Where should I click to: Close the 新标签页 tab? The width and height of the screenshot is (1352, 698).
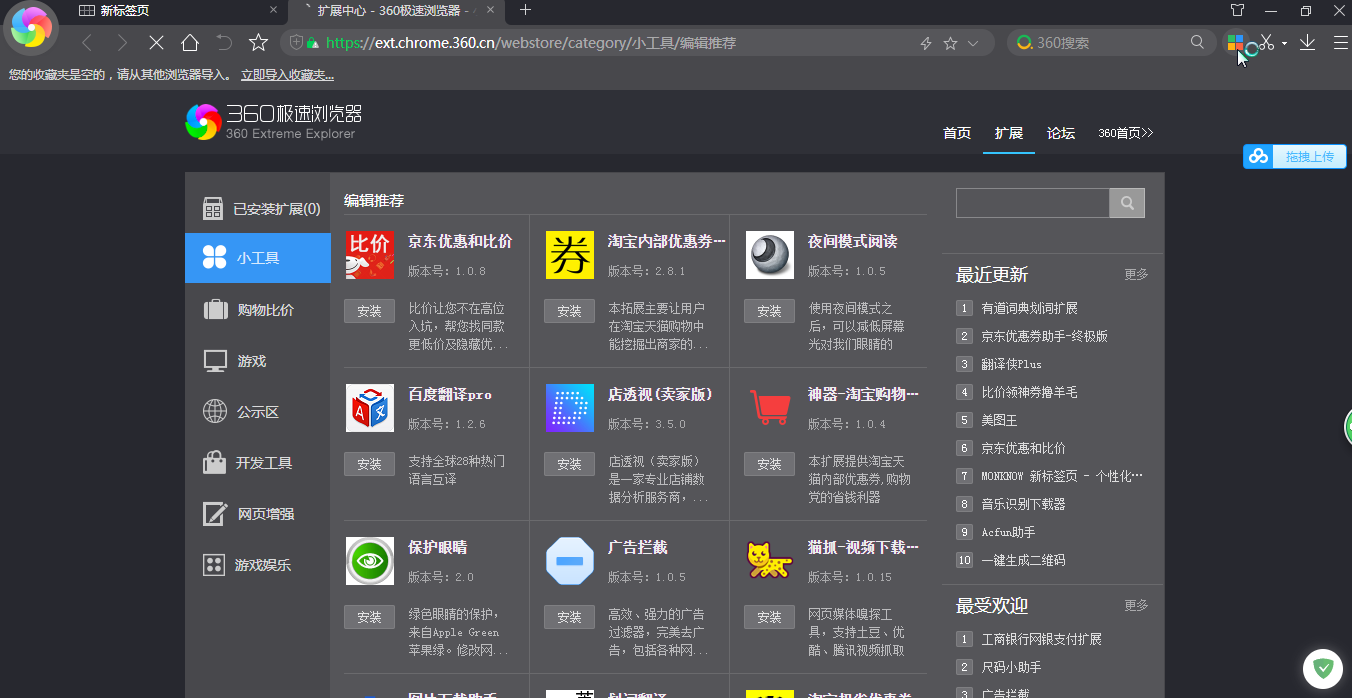tap(274, 10)
